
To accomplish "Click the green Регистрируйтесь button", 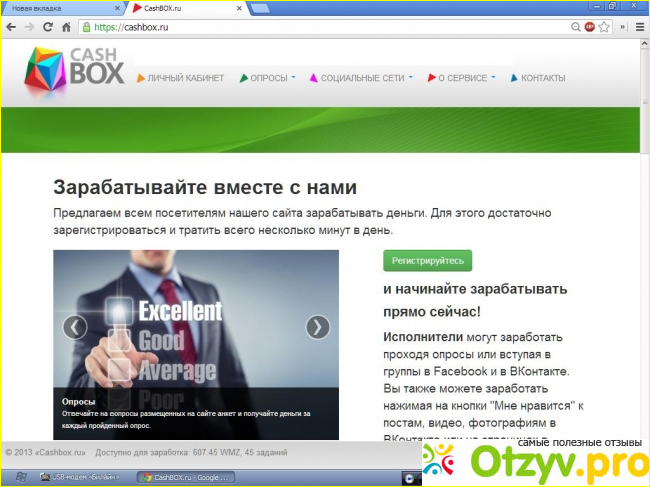I will click(x=427, y=260).
